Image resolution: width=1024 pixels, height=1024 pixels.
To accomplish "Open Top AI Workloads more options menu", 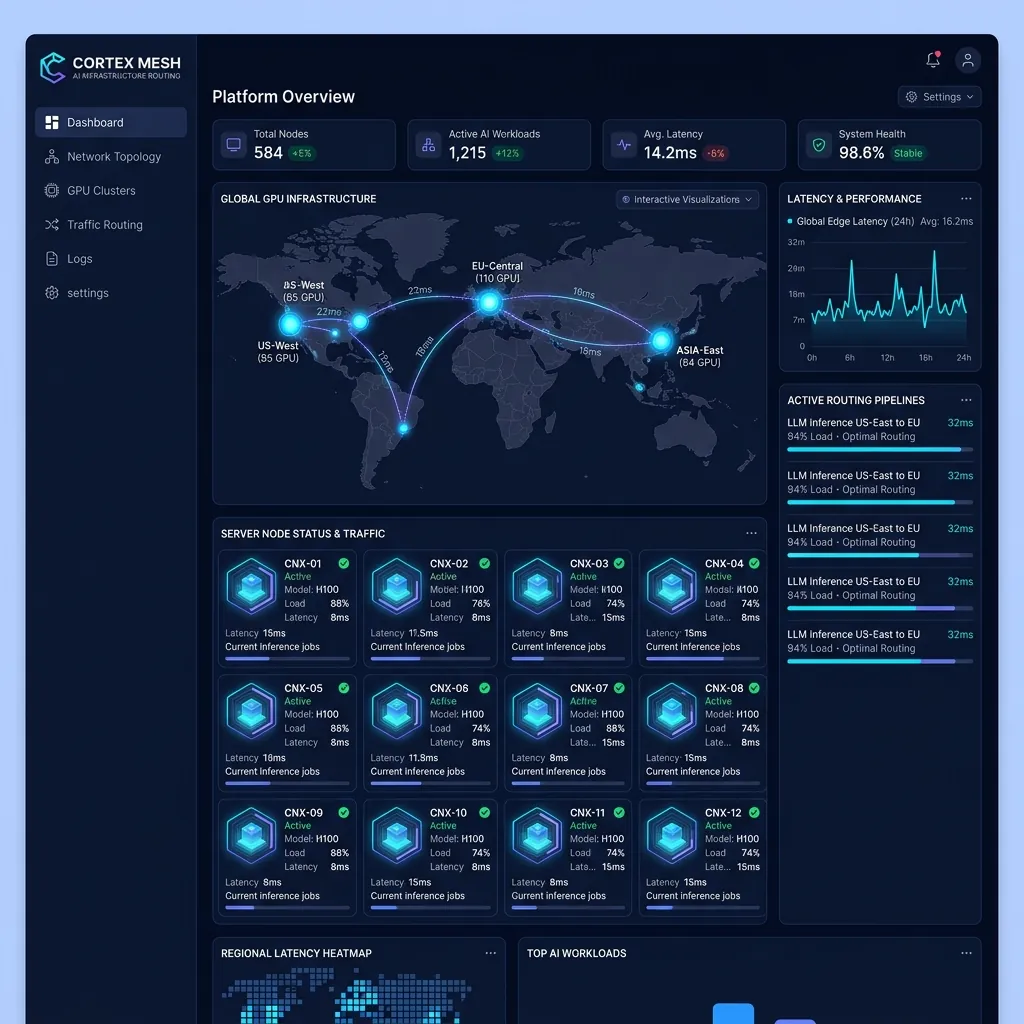I will coord(966,953).
